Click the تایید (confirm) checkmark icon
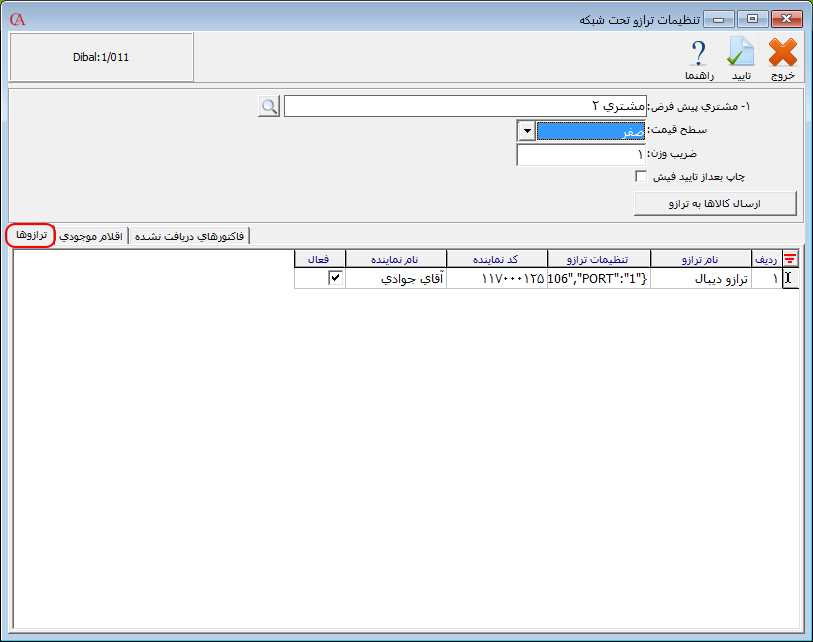The image size is (813, 642). tap(741, 58)
